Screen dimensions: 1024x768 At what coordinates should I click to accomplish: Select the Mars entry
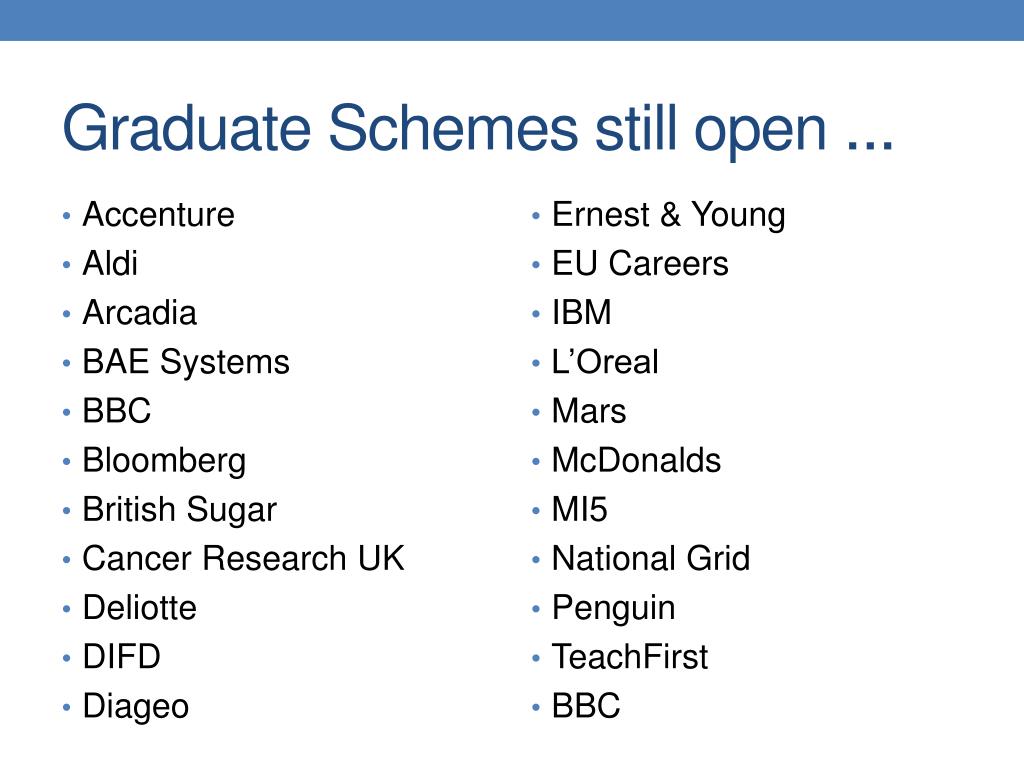coord(589,411)
